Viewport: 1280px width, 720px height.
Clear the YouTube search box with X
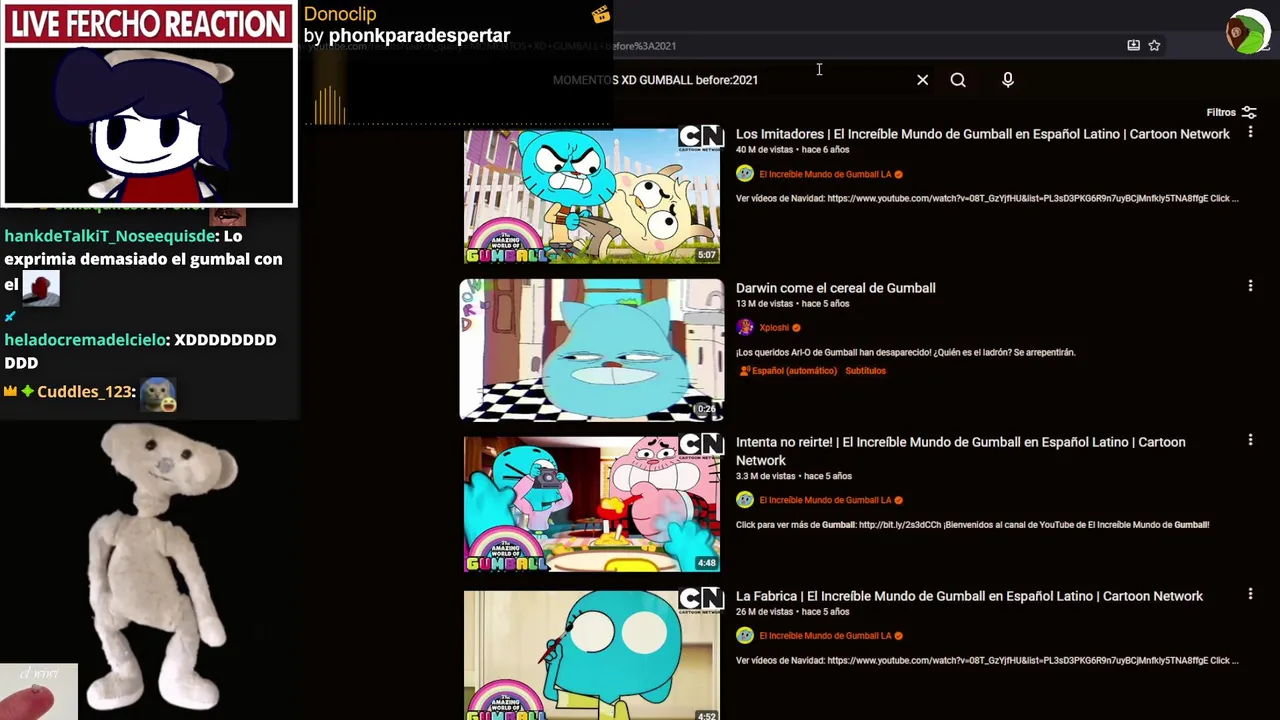922,80
